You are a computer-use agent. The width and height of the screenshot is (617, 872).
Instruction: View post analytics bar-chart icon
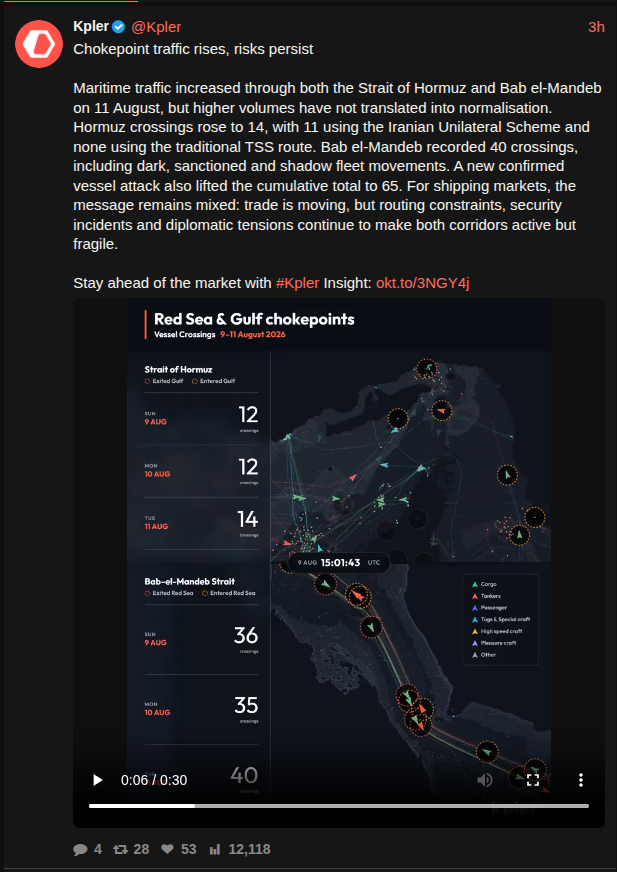coord(215,849)
